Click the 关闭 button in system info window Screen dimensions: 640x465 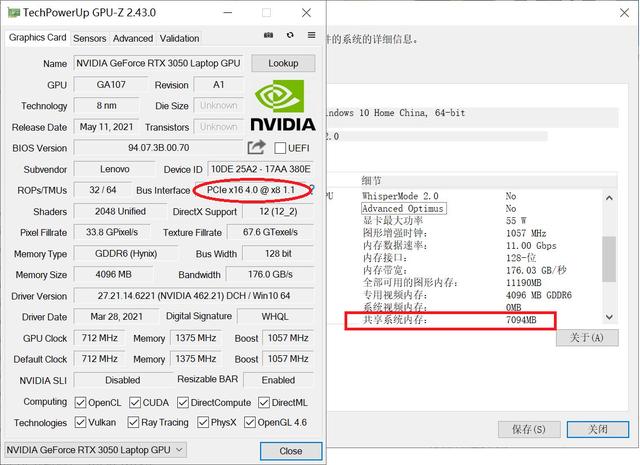(598, 429)
